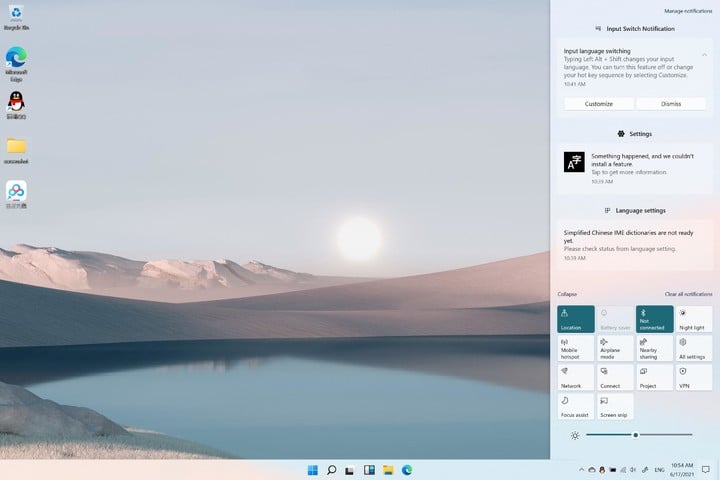This screenshot has height=480, width=720.
Task: Click the brightness slider track
Action: click(x=639, y=435)
